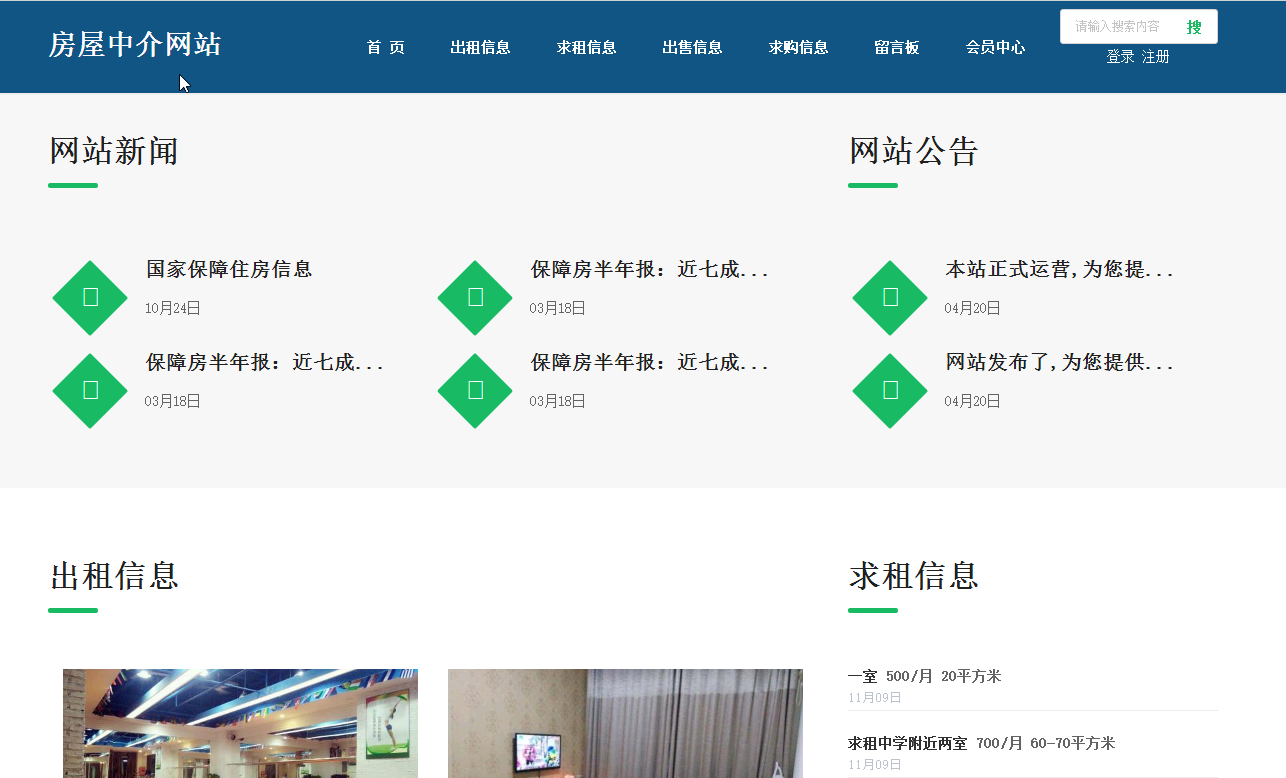Image resolution: width=1286 pixels, height=778 pixels.
Task: Click the diamond icon beside 国家保障住房信息
Action: (x=90, y=298)
